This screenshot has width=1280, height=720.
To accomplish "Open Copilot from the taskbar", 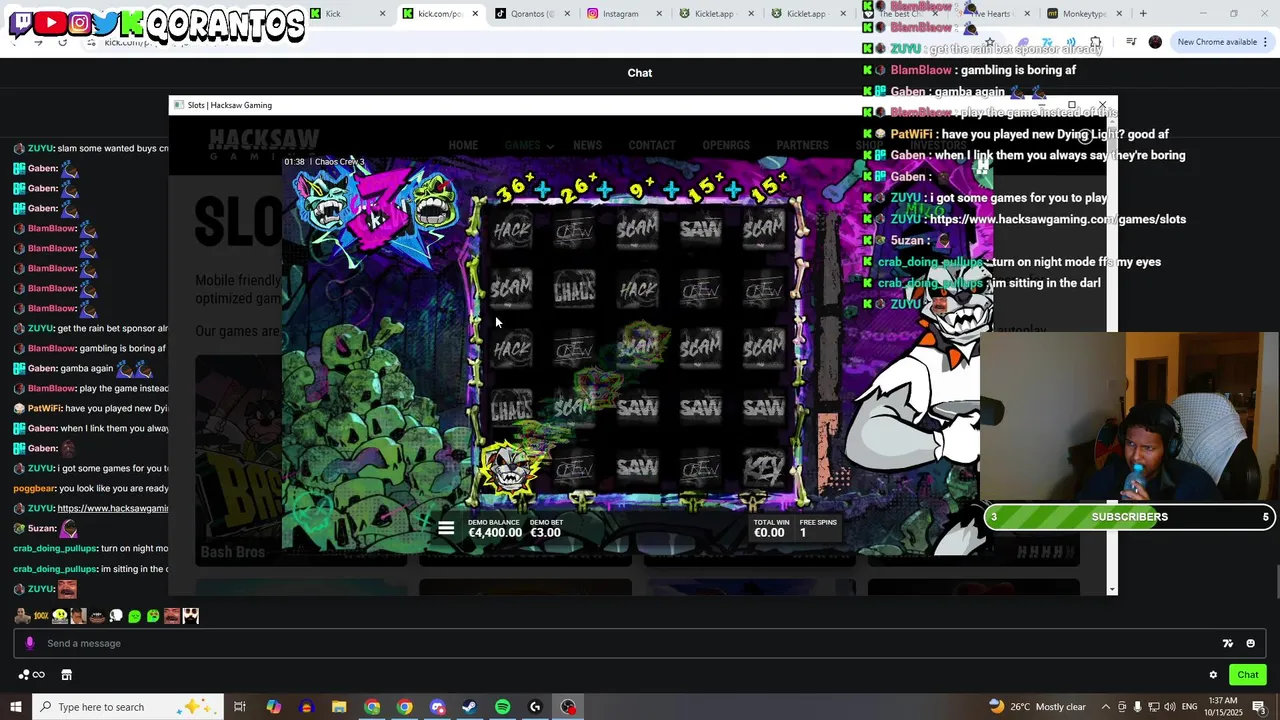I will 273,707.
